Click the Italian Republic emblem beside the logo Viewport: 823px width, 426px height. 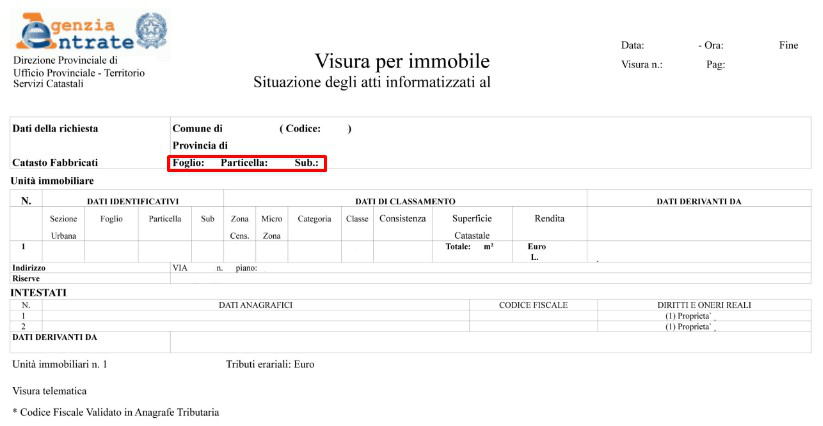point(151,30)
